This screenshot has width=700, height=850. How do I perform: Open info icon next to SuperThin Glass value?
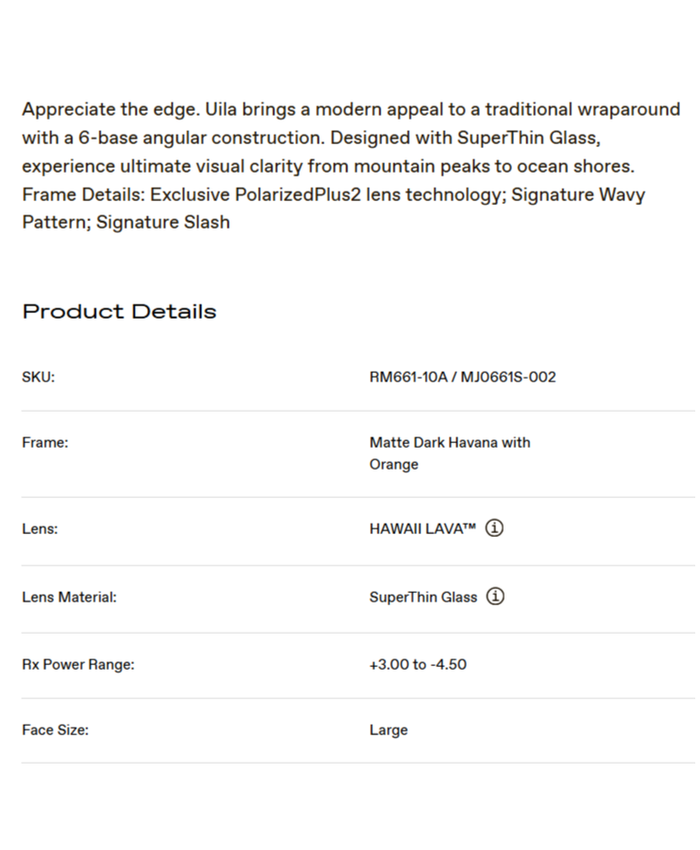tap(495, 596)
